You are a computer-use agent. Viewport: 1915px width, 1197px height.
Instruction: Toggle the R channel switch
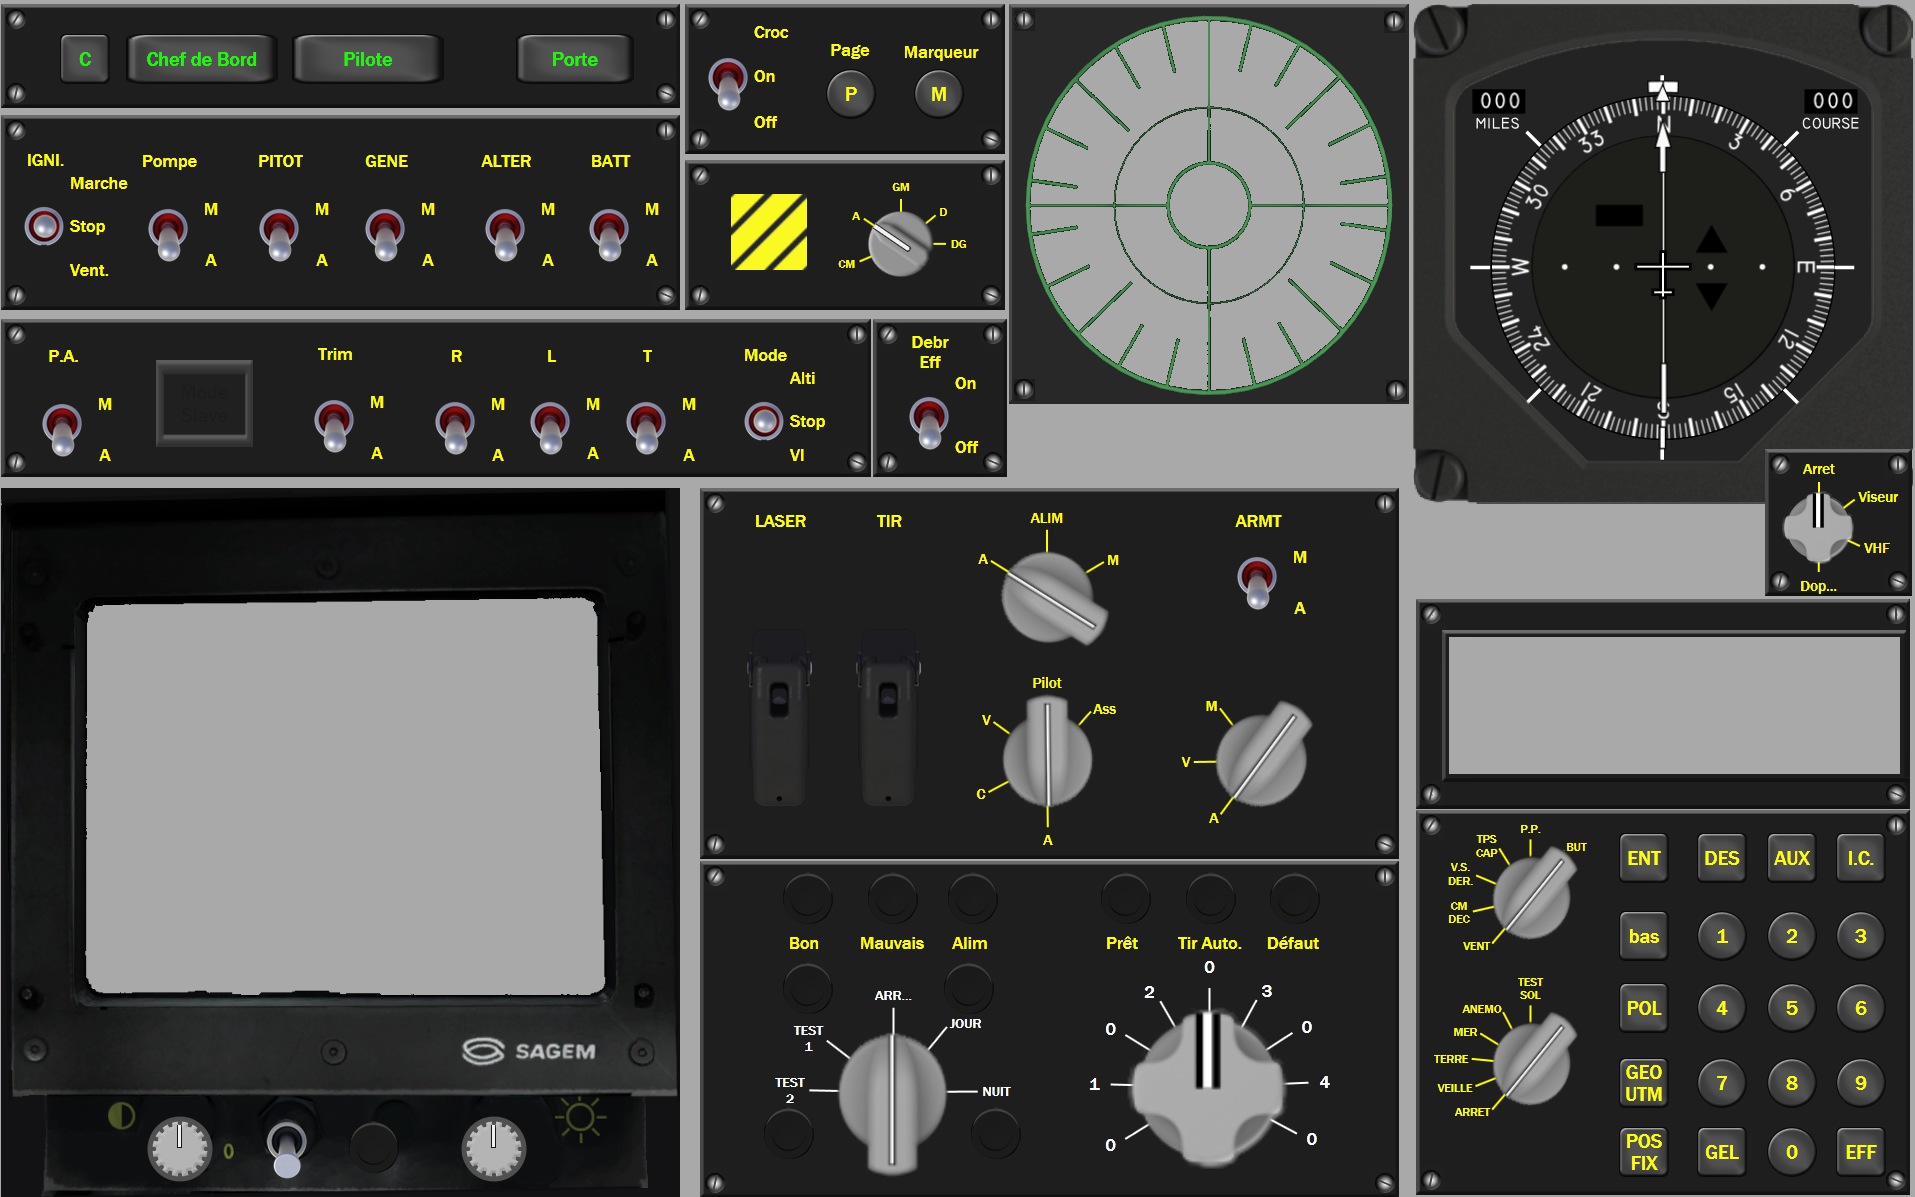pos(455,428)
